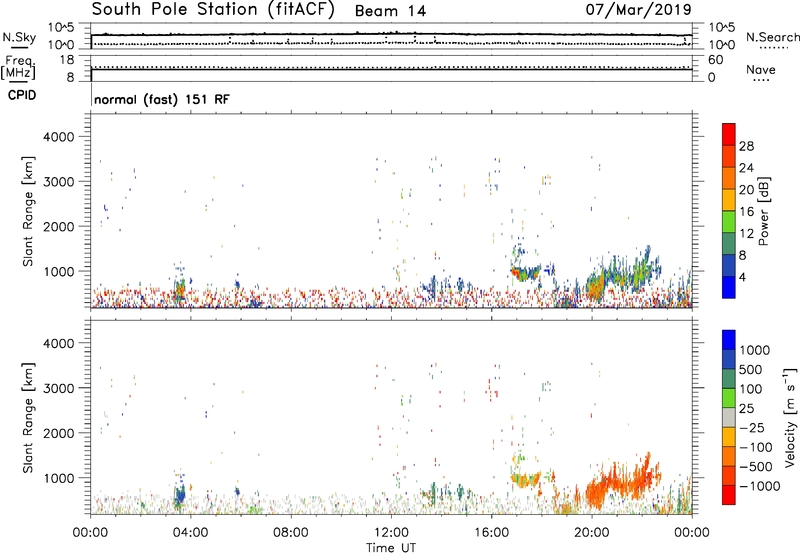Click the left '10^5' noise axis label
This screenshot has width=800, height=554.
coord(61,28)
